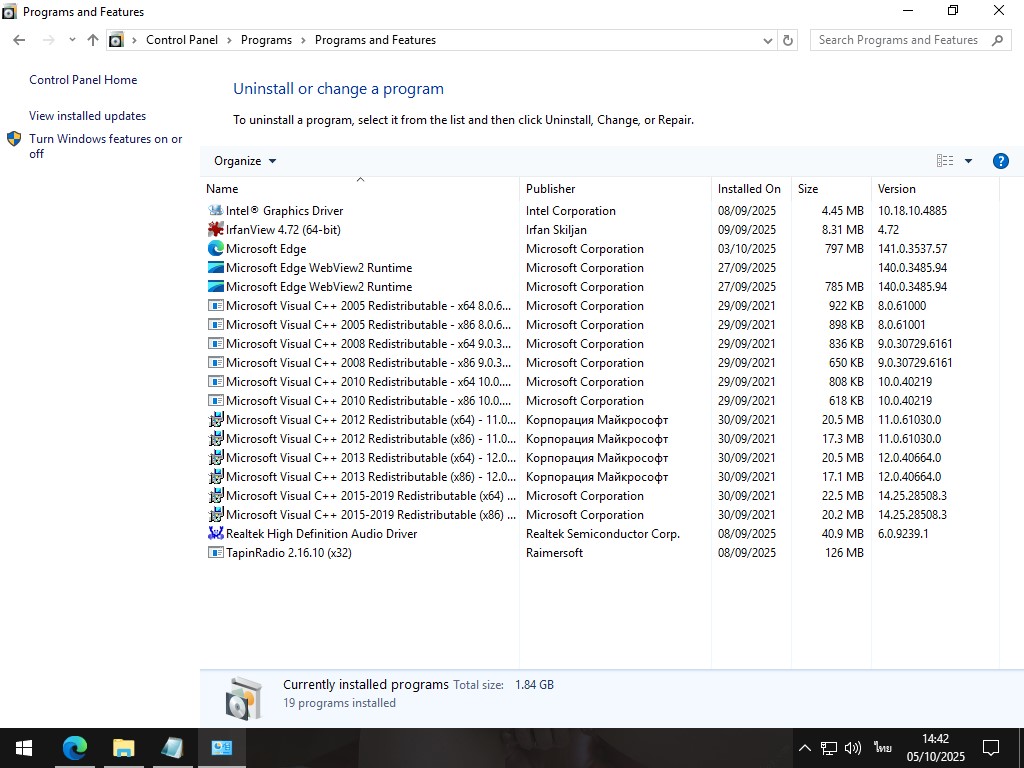Select the Microsoft Edge program icon in list
The height and width of the screenshot is (768, 1024).
pos(216,248)
